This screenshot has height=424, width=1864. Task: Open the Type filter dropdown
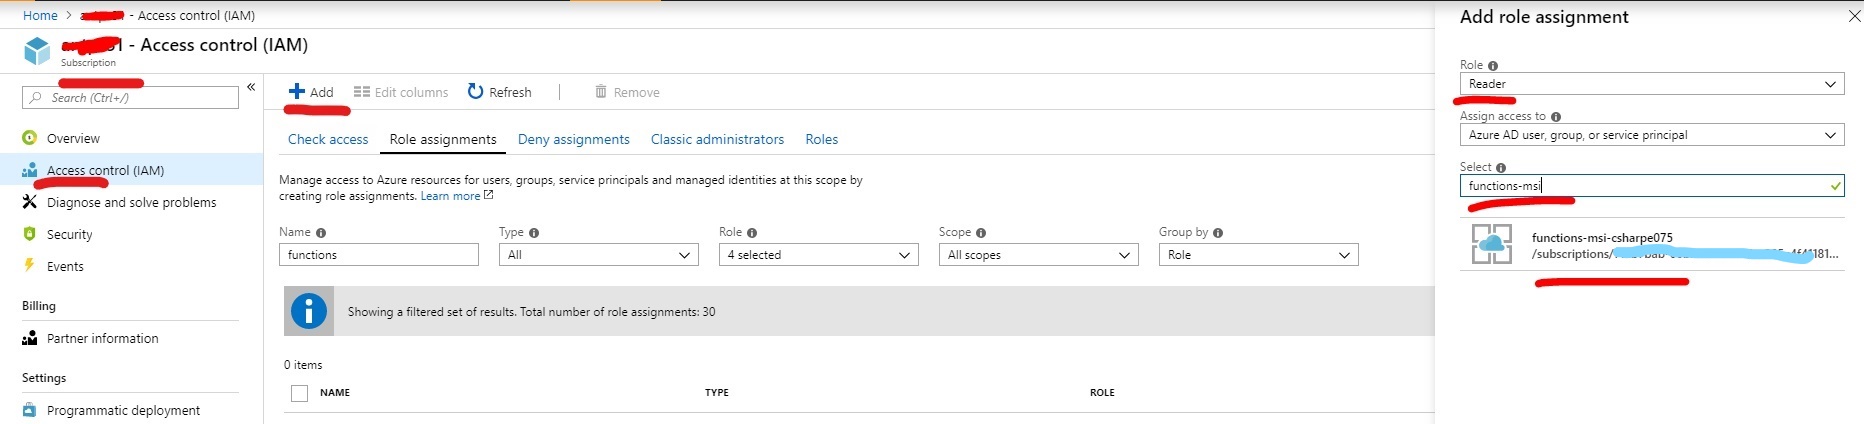pos(598,255)
